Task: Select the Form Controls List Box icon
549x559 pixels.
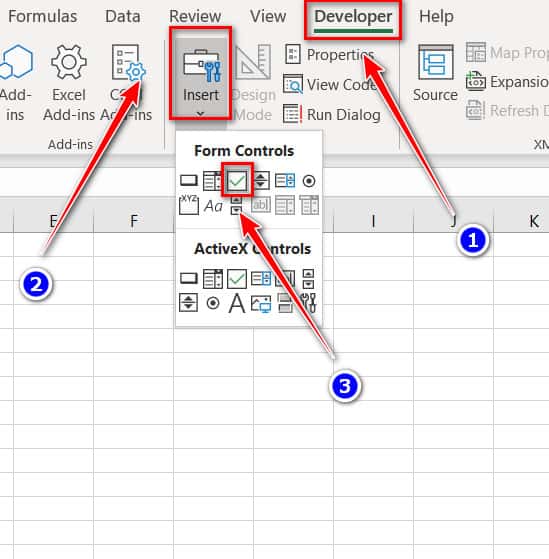Action: 285,180
